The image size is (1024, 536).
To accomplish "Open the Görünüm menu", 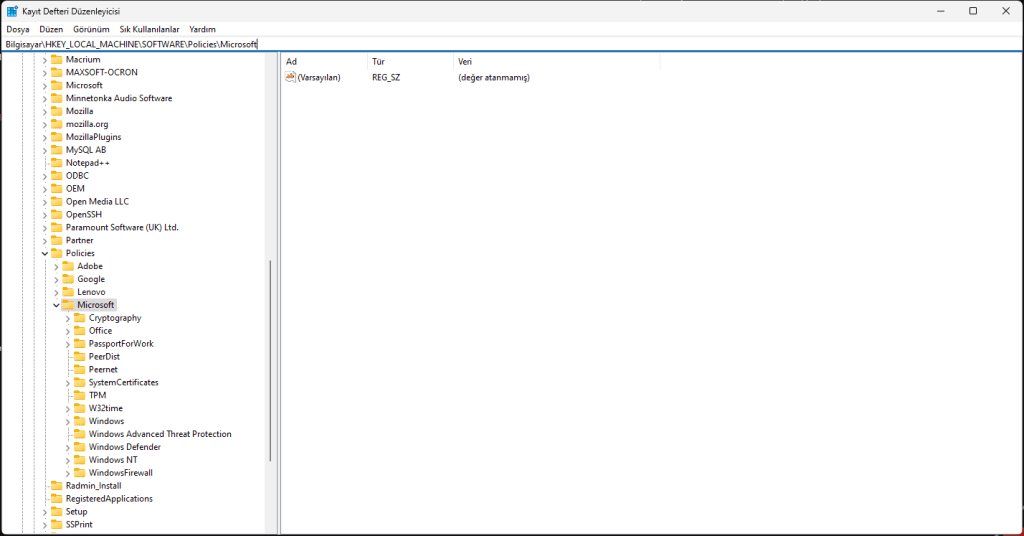I will coord(91,30).
